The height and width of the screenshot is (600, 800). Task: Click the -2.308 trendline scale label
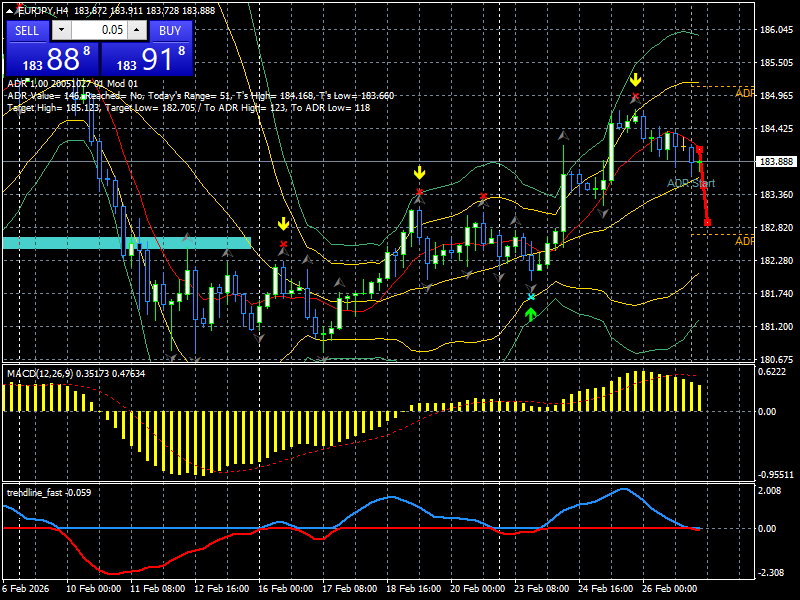click(x=771, y=573)
